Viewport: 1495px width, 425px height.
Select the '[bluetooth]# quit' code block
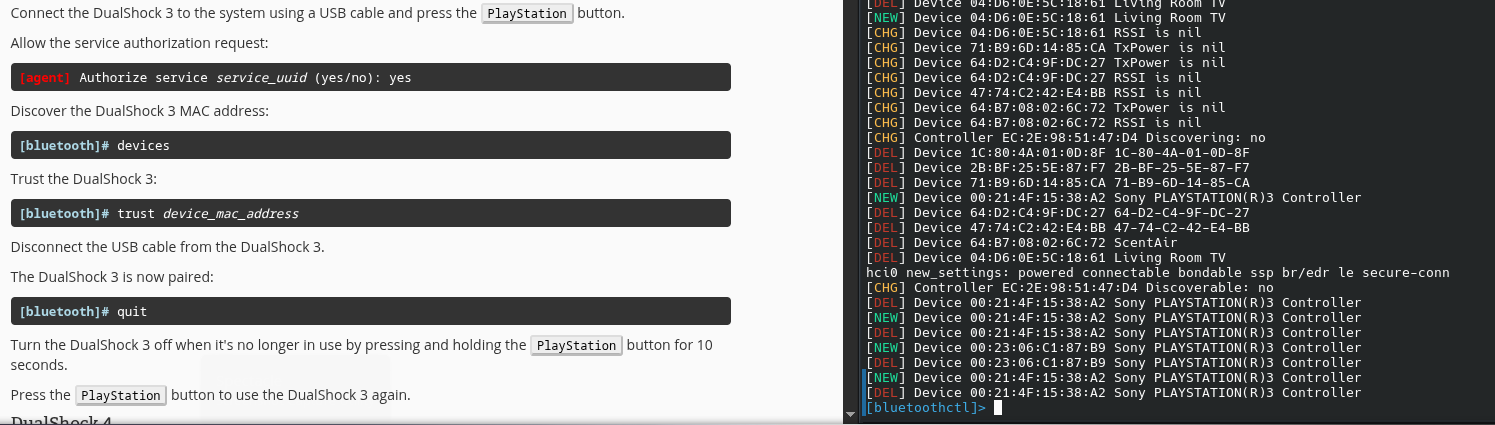tap(371, 311)
